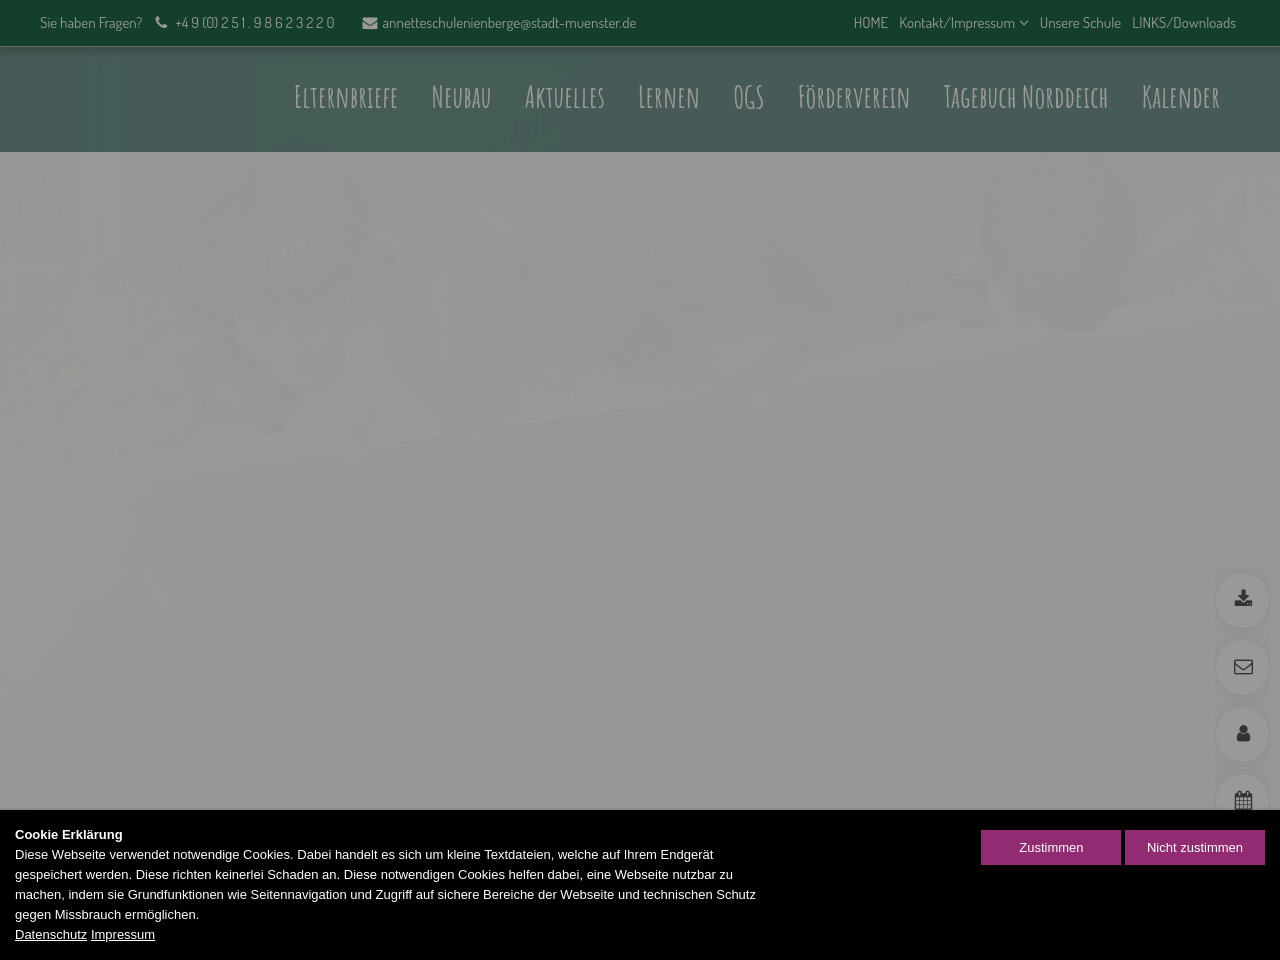Open the Elternbriefe menu item
This screenshot has width=1280, height=960.
pyautogui.click(x=346, y=98)
